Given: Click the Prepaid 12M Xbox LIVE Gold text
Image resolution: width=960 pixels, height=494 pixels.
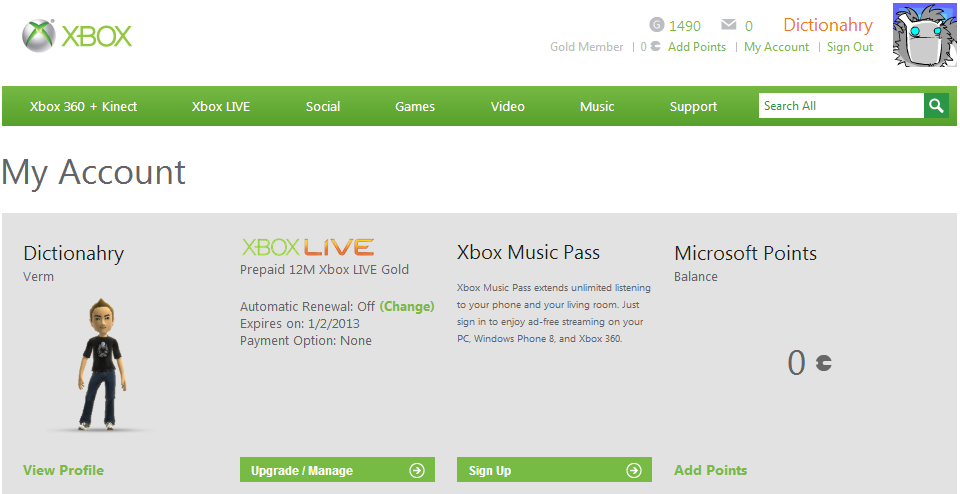Looking at the screenshot, I should click(x=324, y=270).
